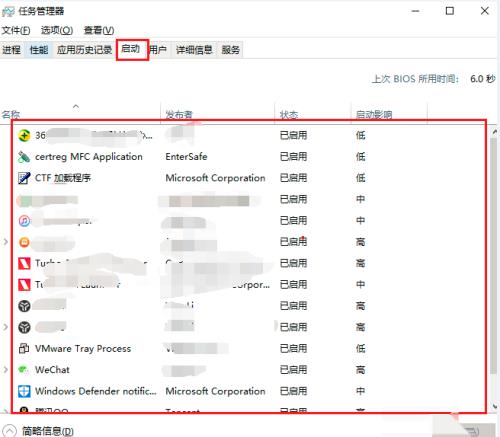Click the certreg MFC Application icon
Image resolution: width=500 pixels, height=437 pixels.
24,157
